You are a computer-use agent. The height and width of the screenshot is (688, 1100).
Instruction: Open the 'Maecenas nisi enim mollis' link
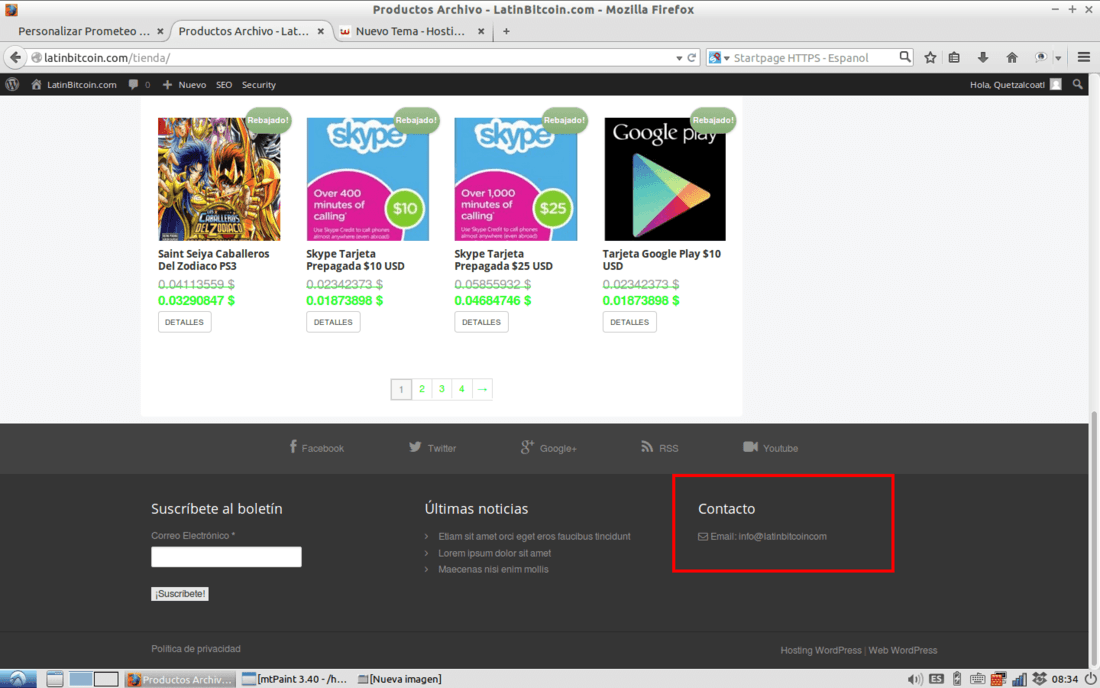pos(493,569)
